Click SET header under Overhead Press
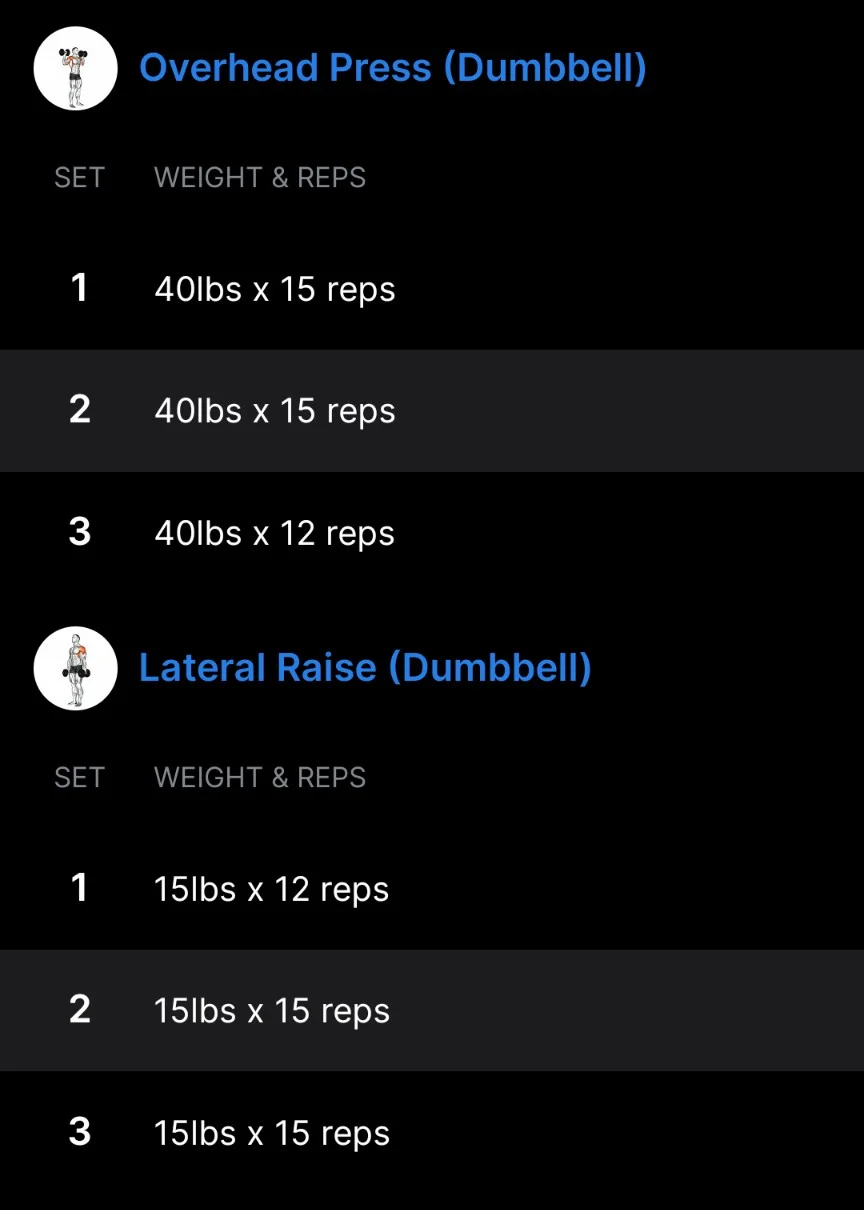The height and width of the screenshot is (1210, 864). pos(79,178)
